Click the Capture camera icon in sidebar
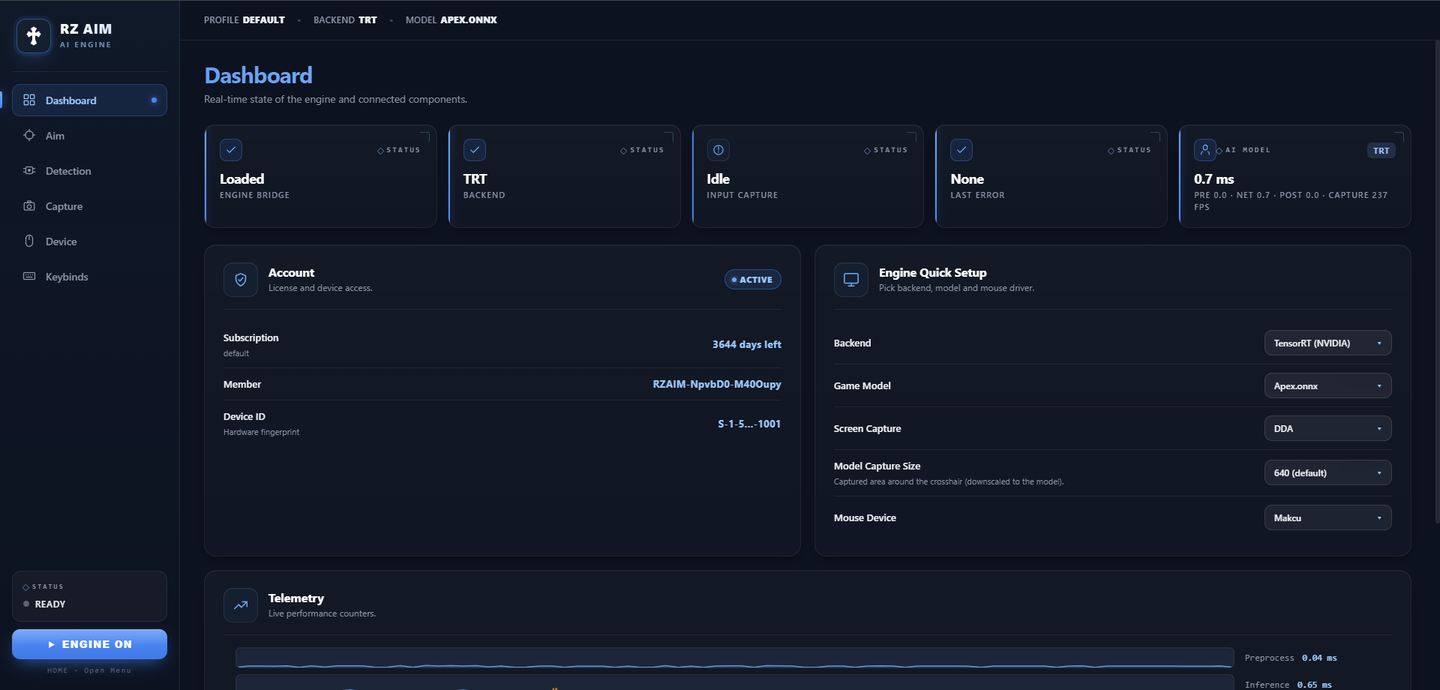The height and width of the screenshot is (690, 1440). 29,206
